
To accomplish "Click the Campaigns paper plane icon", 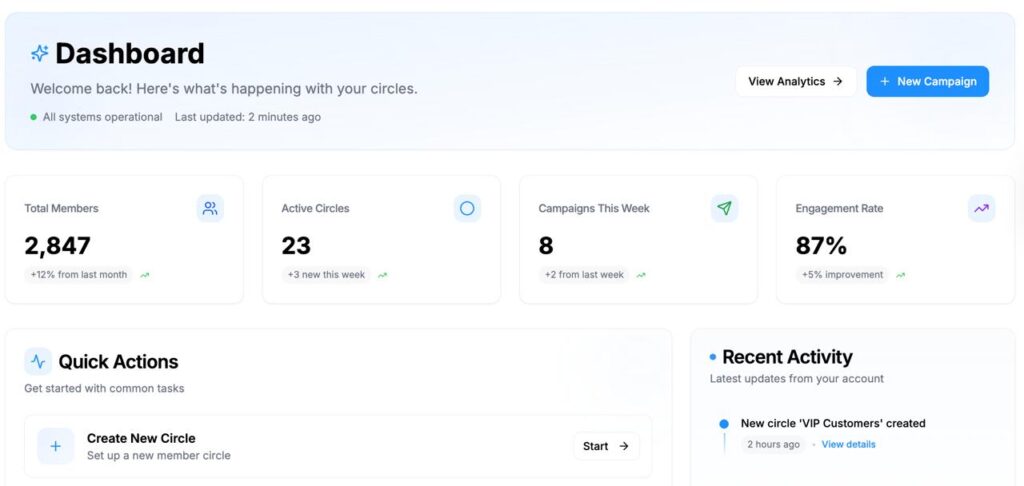I will [x=725, y=208].
